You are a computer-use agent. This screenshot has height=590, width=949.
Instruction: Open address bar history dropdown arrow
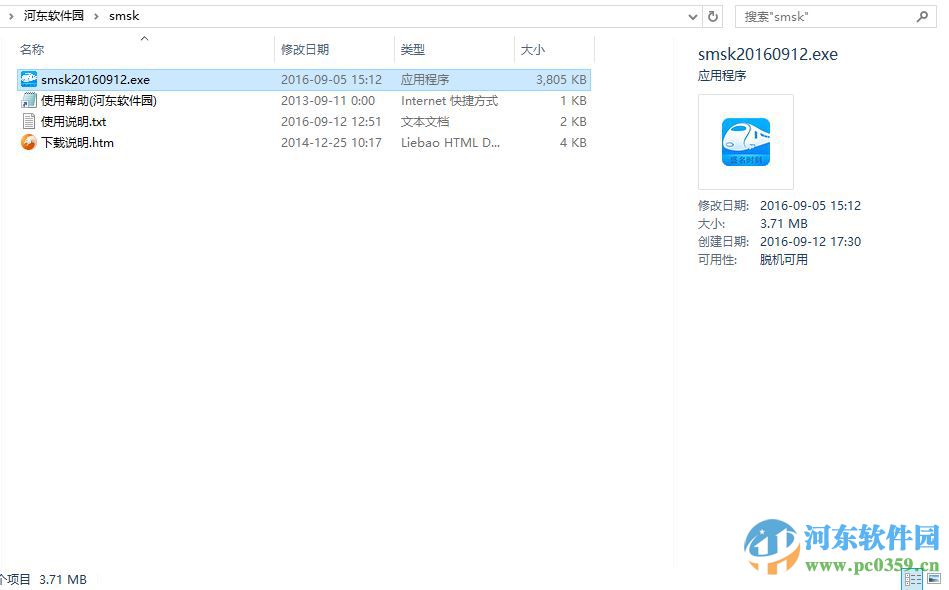(693, 17)
